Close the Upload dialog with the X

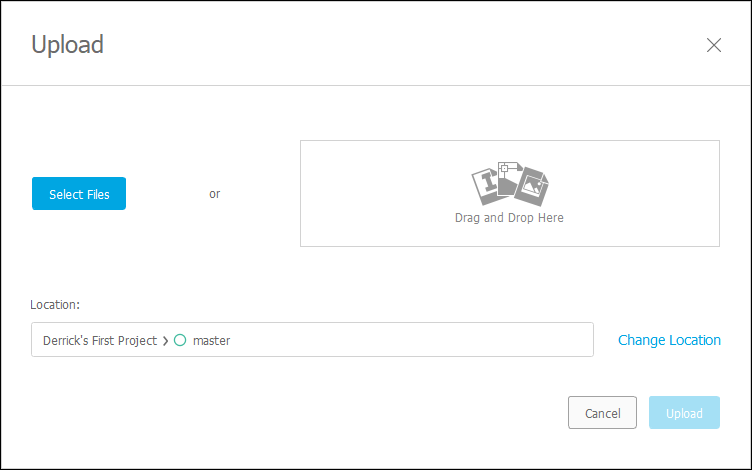[714, 45]
